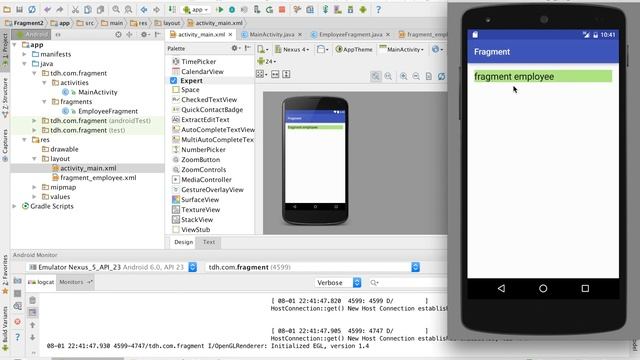Select the Design tab
640x360 pixels.
pyautogui.click(x=183, y=242)
